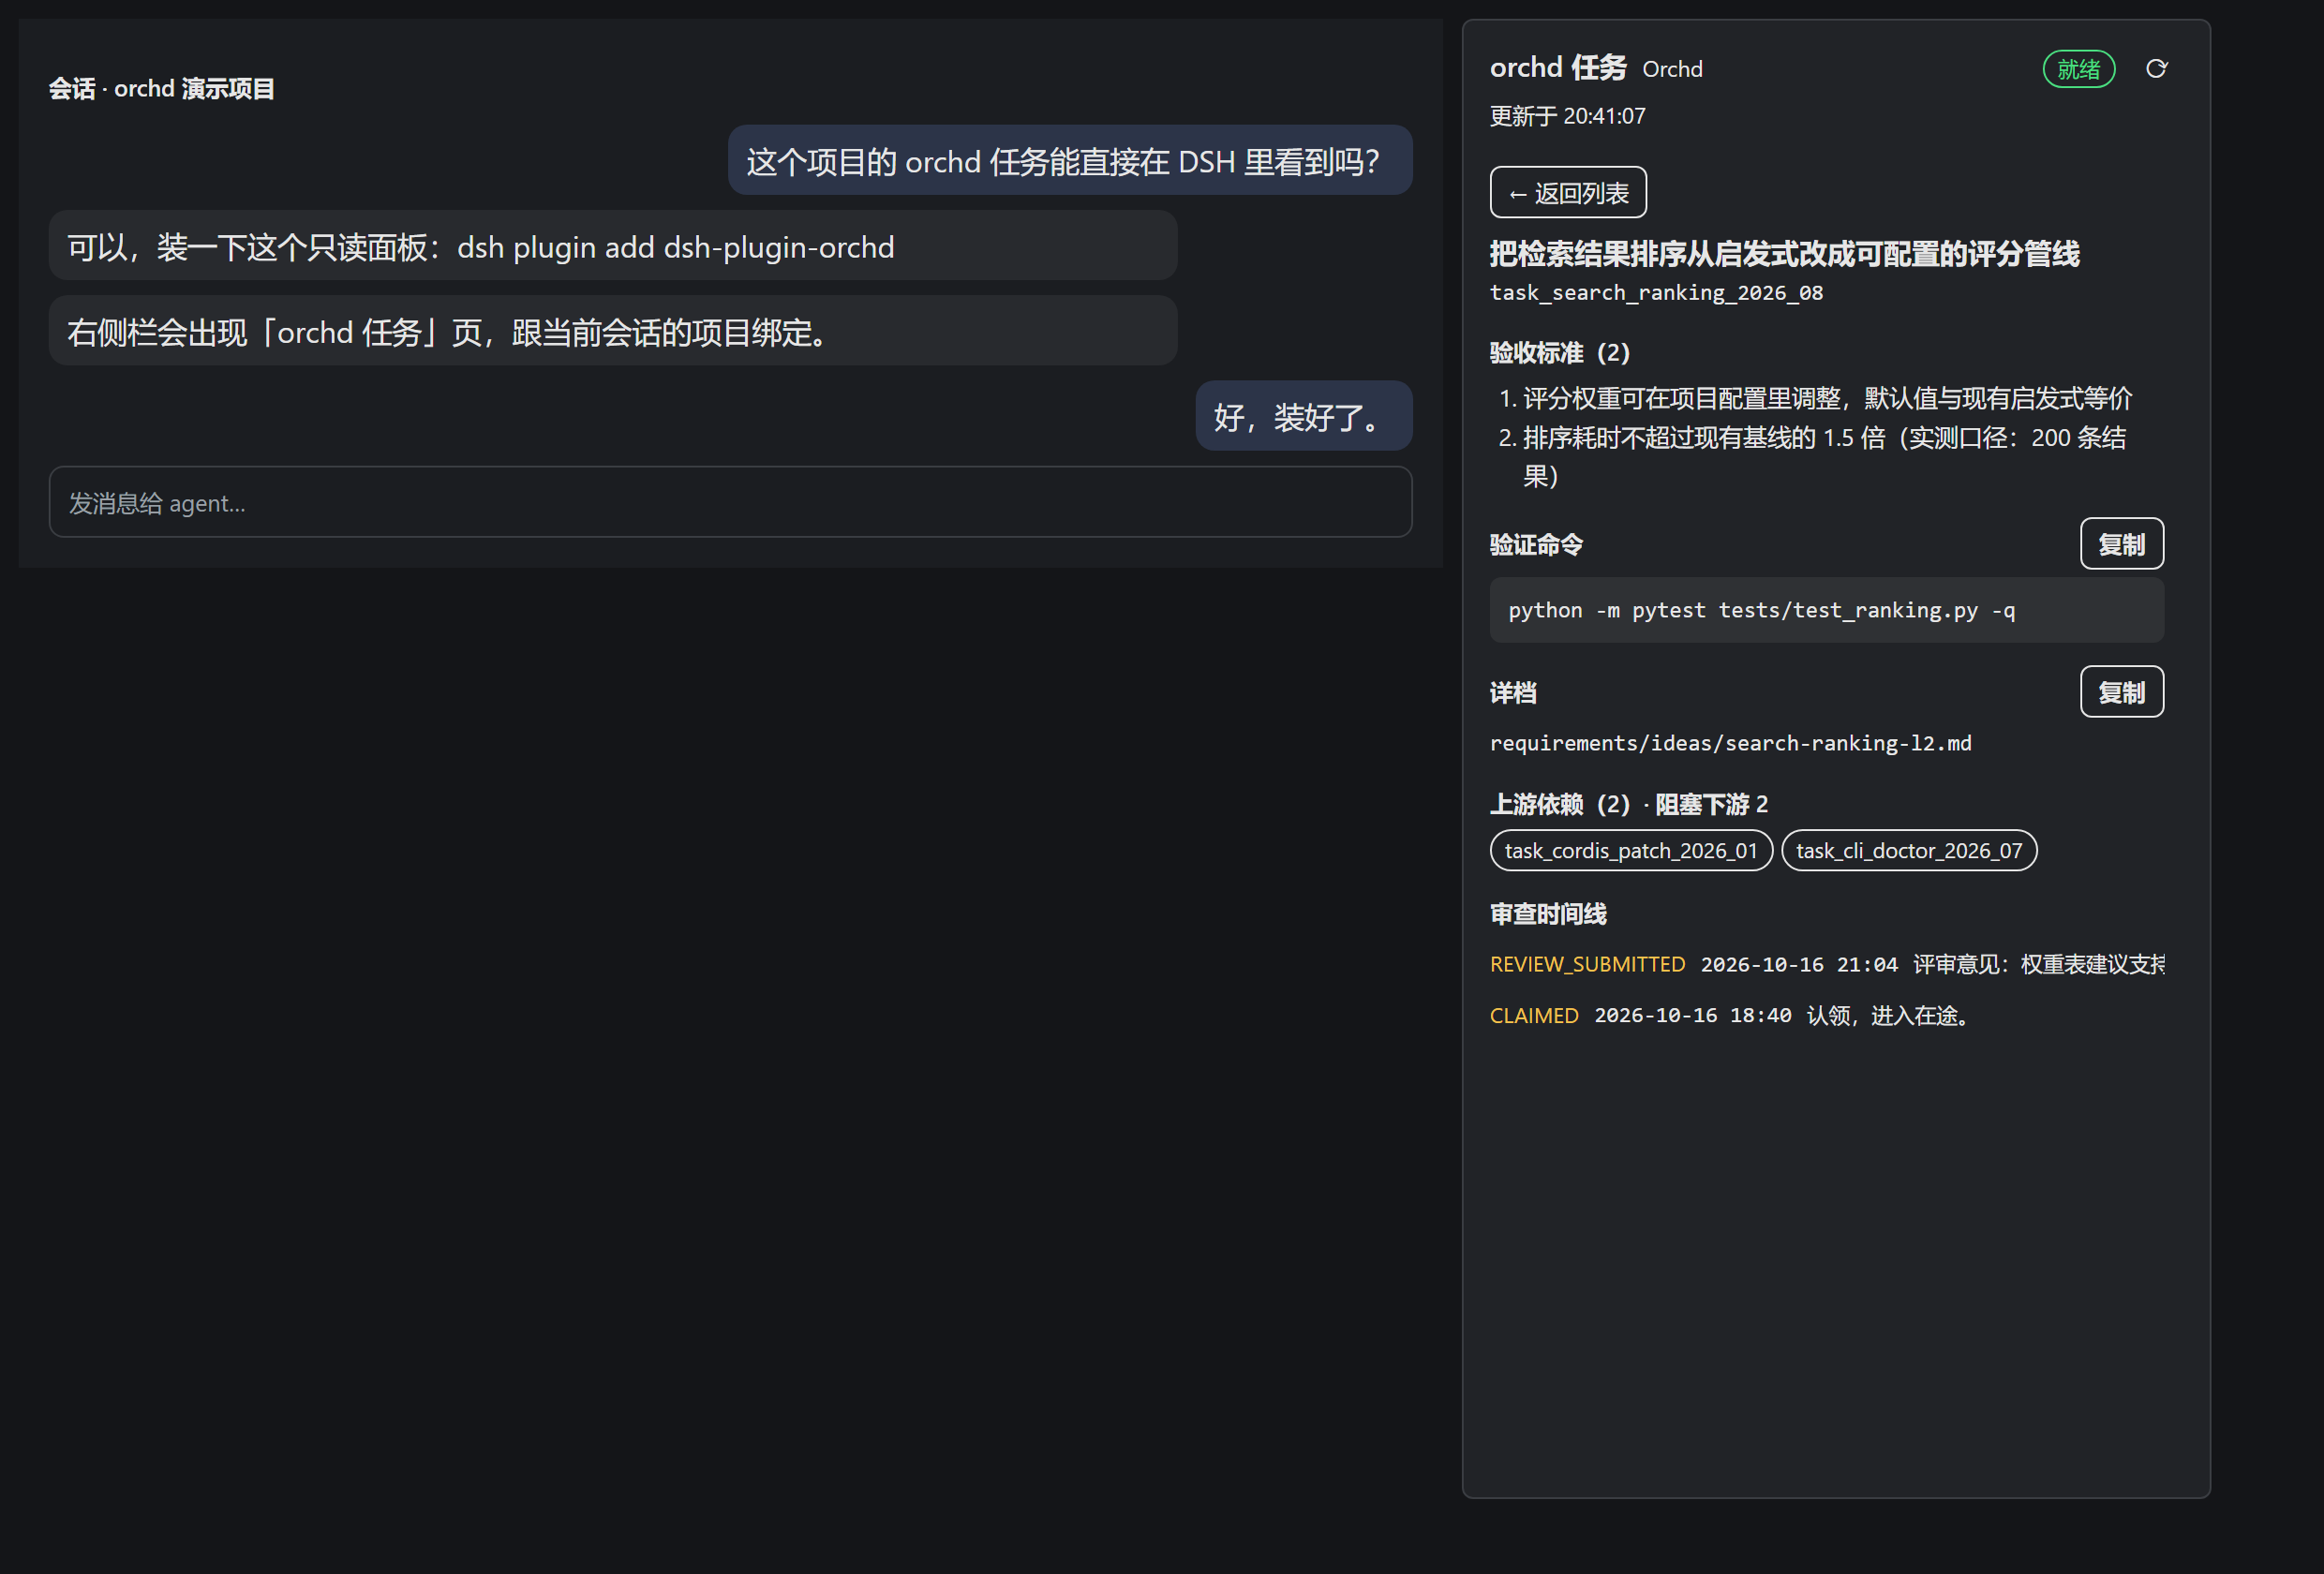The width and height of the screenshot is (2324, 1574).
Task: Click the 更新于 20:41:07 timestamp
Action: (1567, 116)
